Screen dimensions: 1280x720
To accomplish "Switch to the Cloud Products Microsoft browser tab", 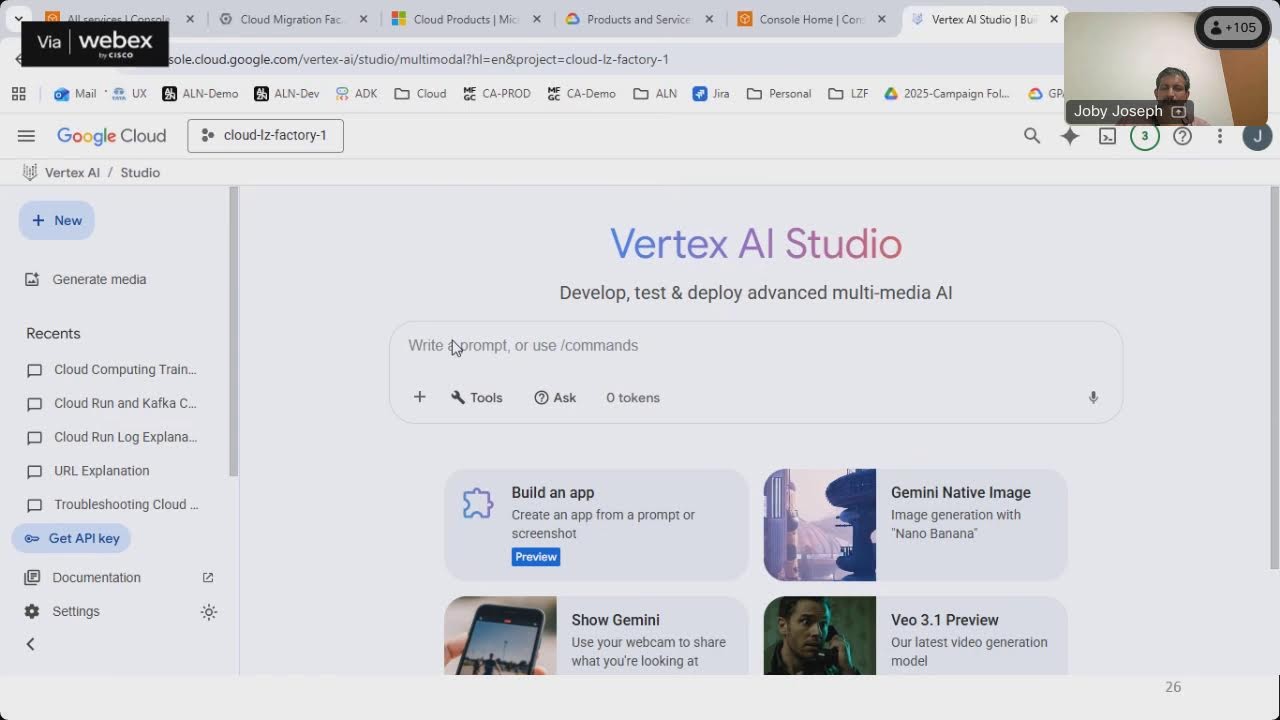I will click(x=465, y=19).
